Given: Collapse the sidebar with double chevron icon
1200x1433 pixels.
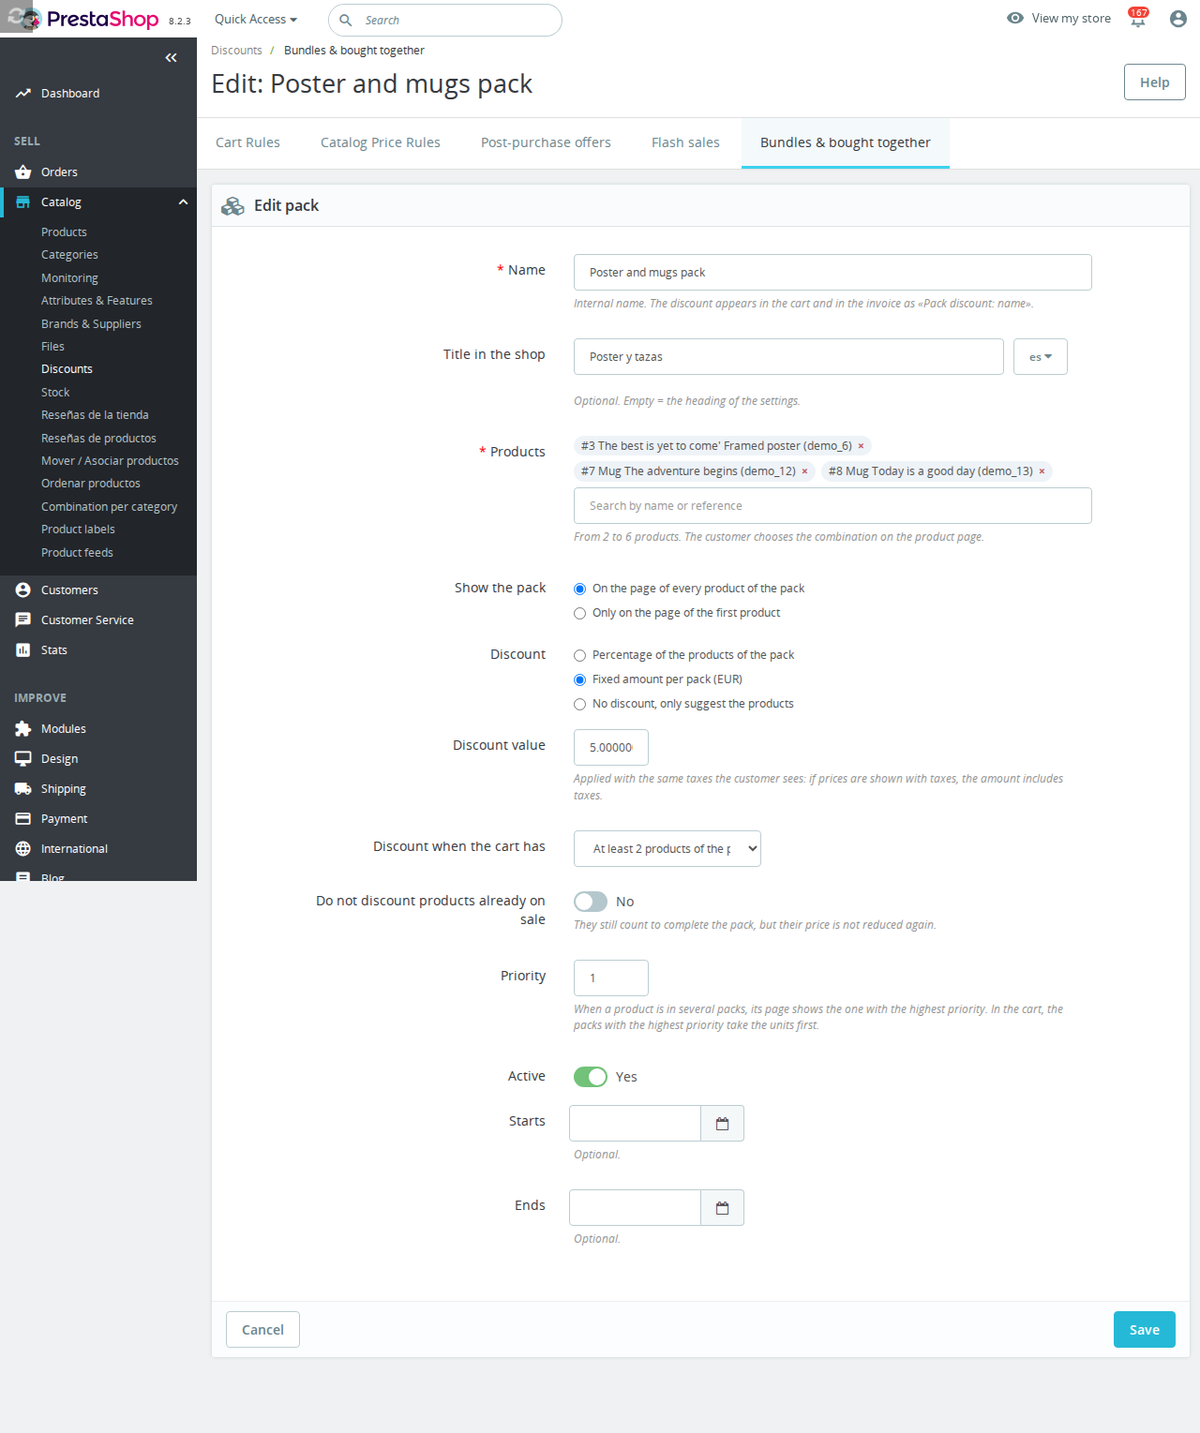Looking at the screenshot, I should pyautogui.click(x=171, y=58).
